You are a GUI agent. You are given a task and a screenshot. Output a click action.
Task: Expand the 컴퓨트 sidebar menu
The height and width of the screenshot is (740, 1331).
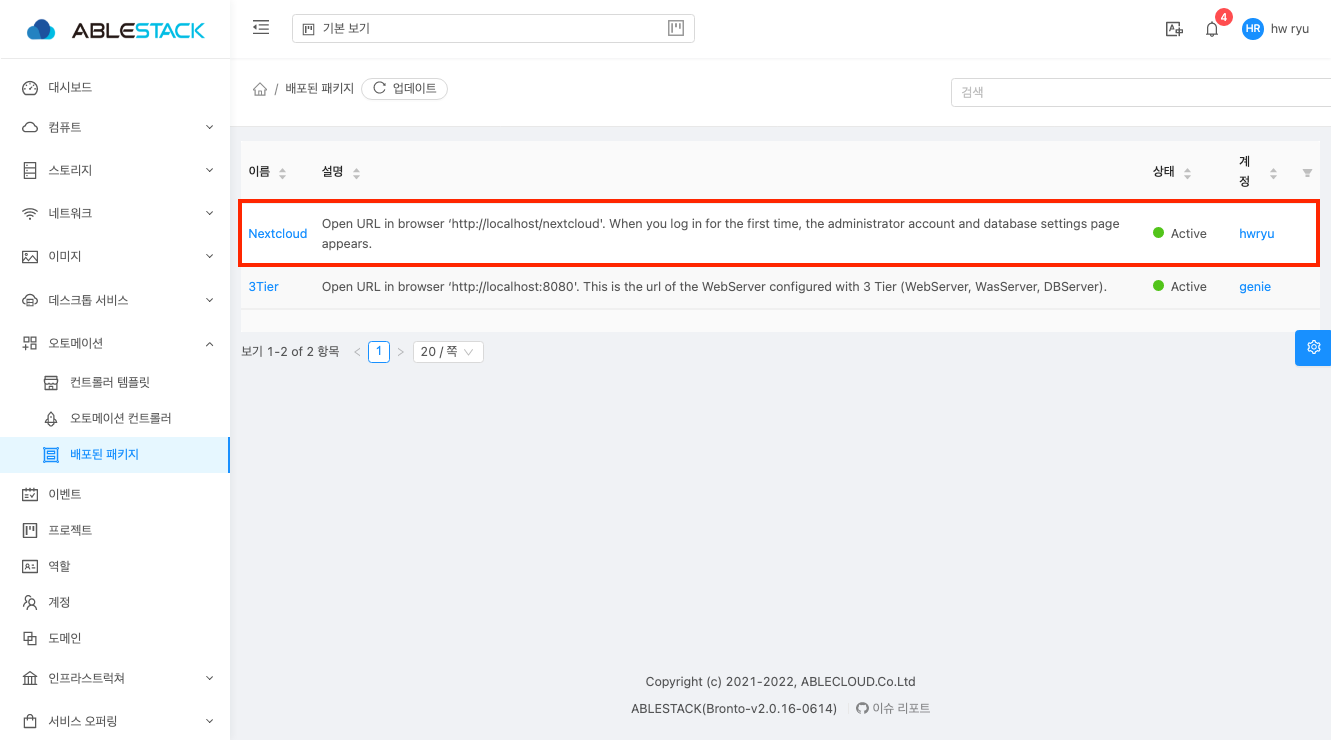coord(115,128)
